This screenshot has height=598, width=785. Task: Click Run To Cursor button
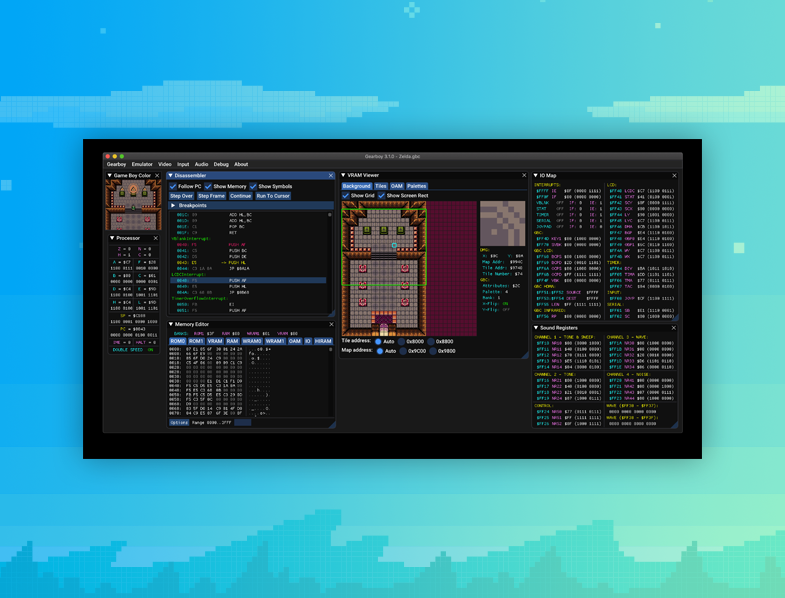point(273,196)
